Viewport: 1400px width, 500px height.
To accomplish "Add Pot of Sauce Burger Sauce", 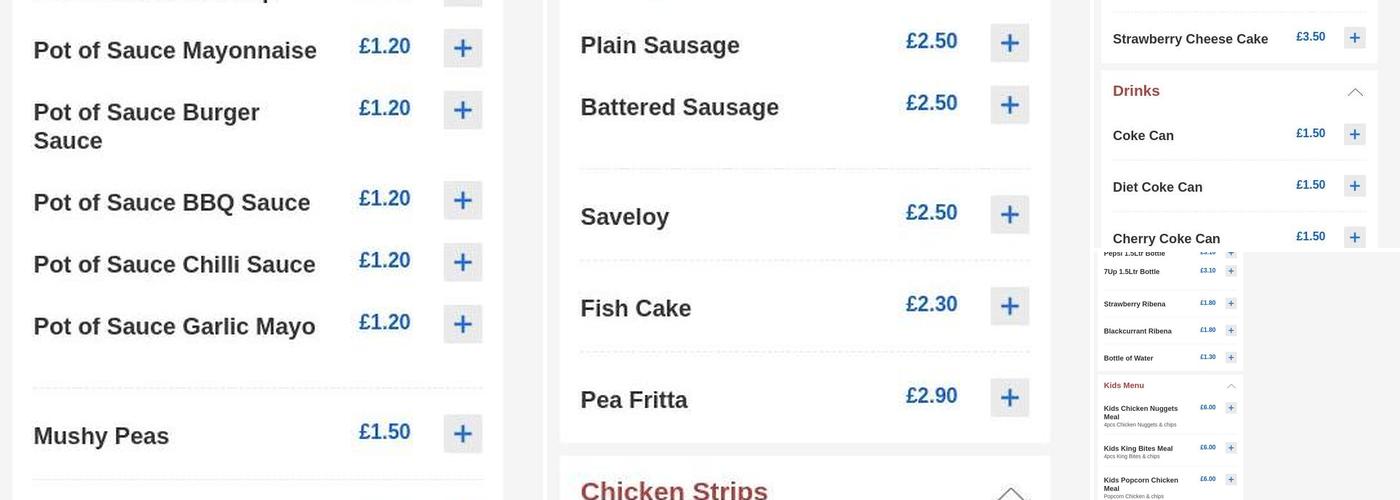I will pos(462,110).
